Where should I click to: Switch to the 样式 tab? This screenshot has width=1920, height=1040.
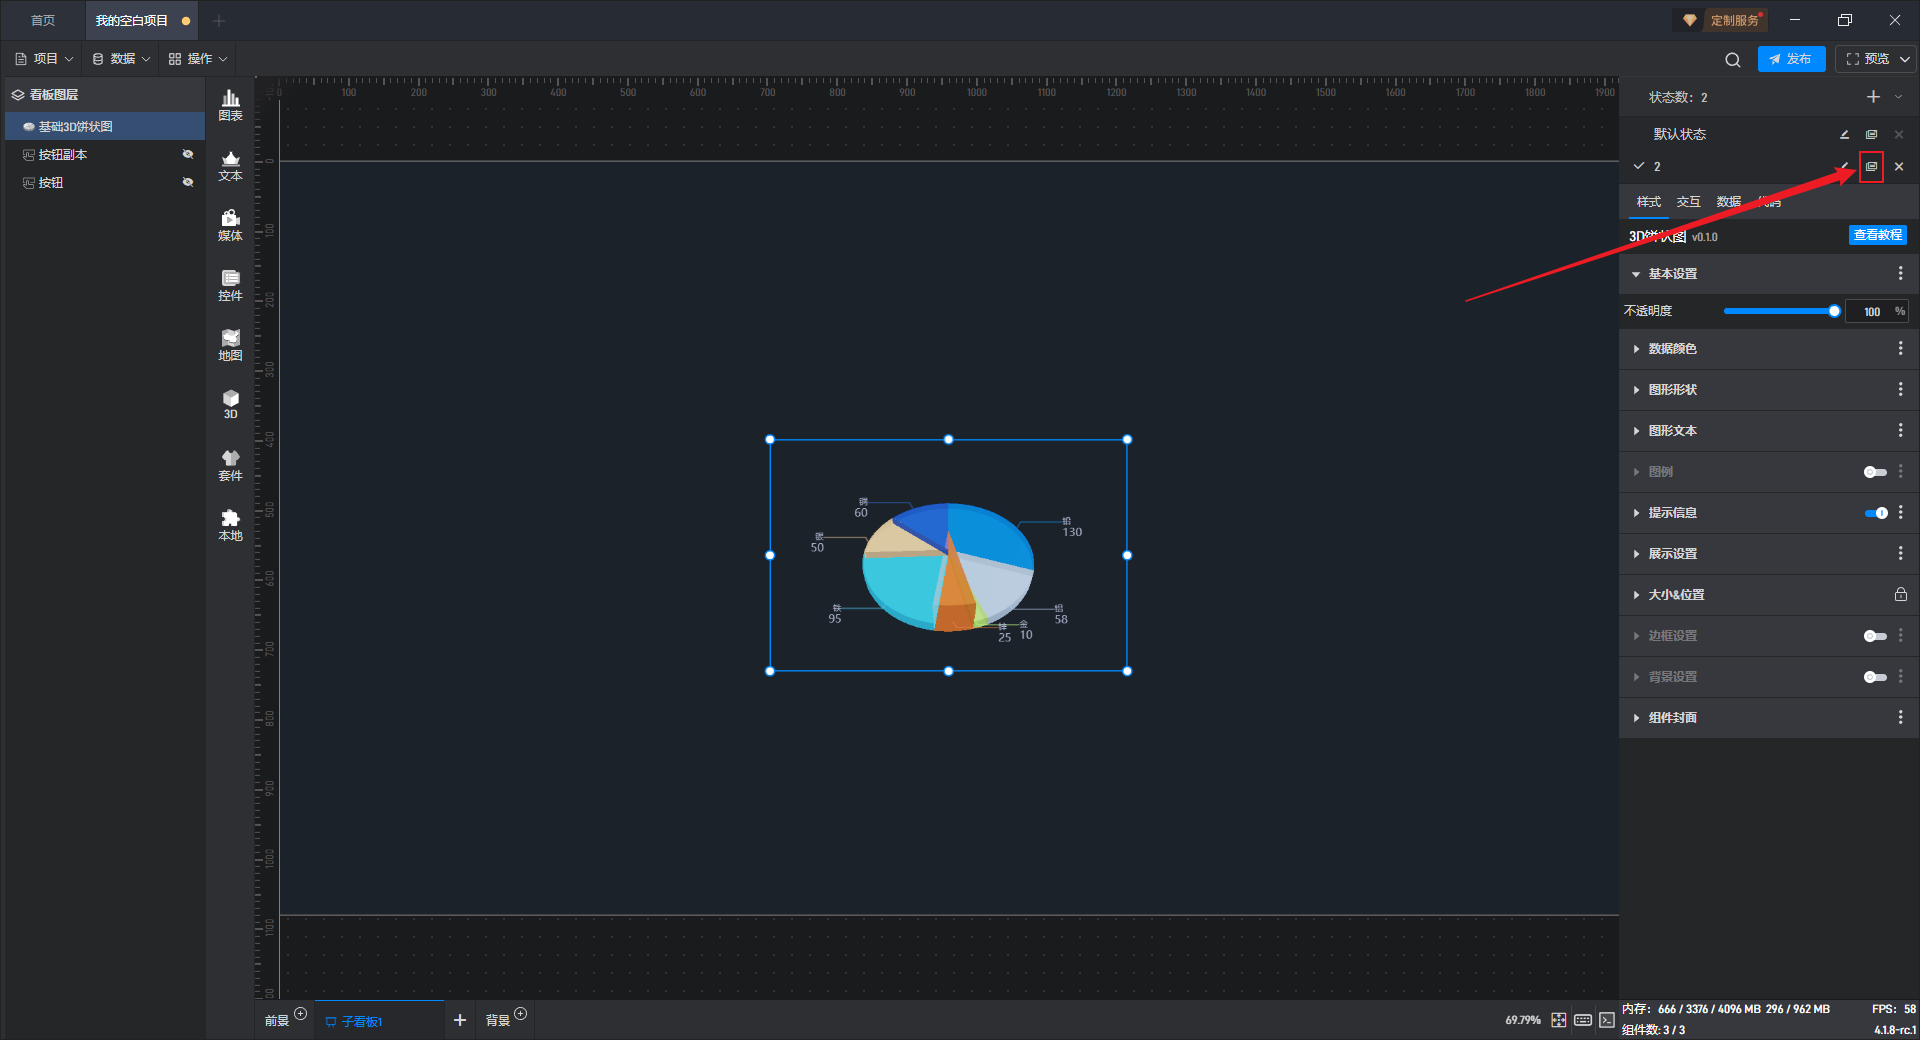tap(1648, 202)
